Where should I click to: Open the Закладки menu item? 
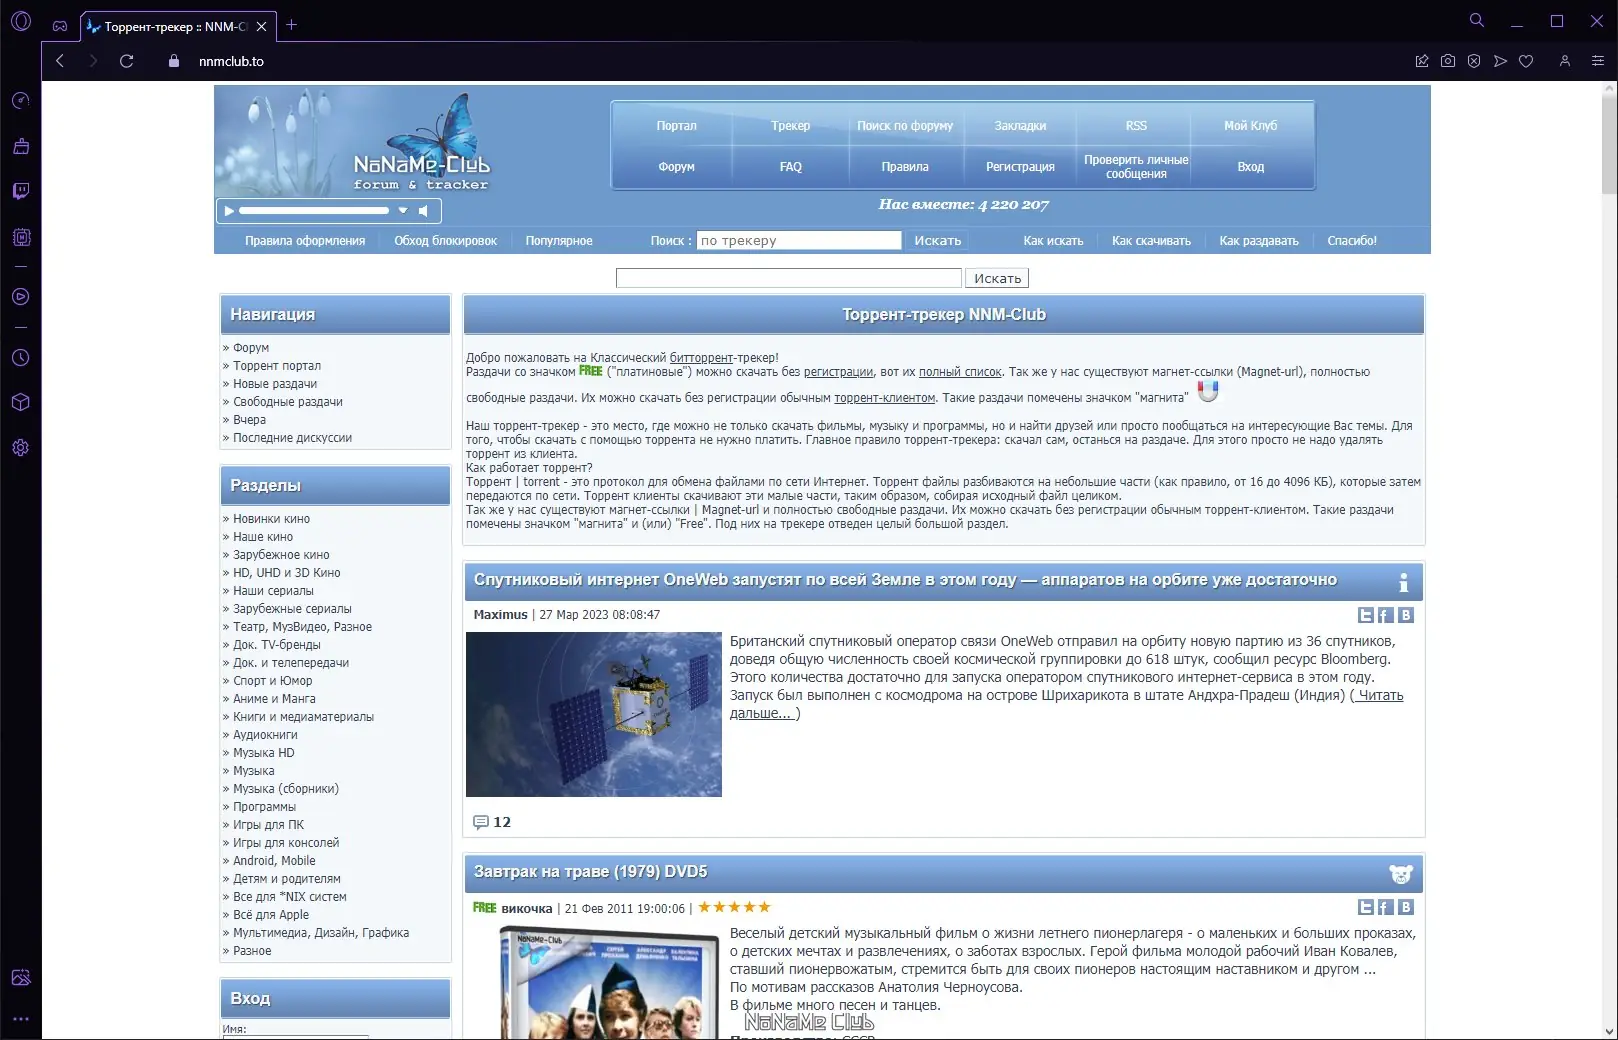point(1020,126)
